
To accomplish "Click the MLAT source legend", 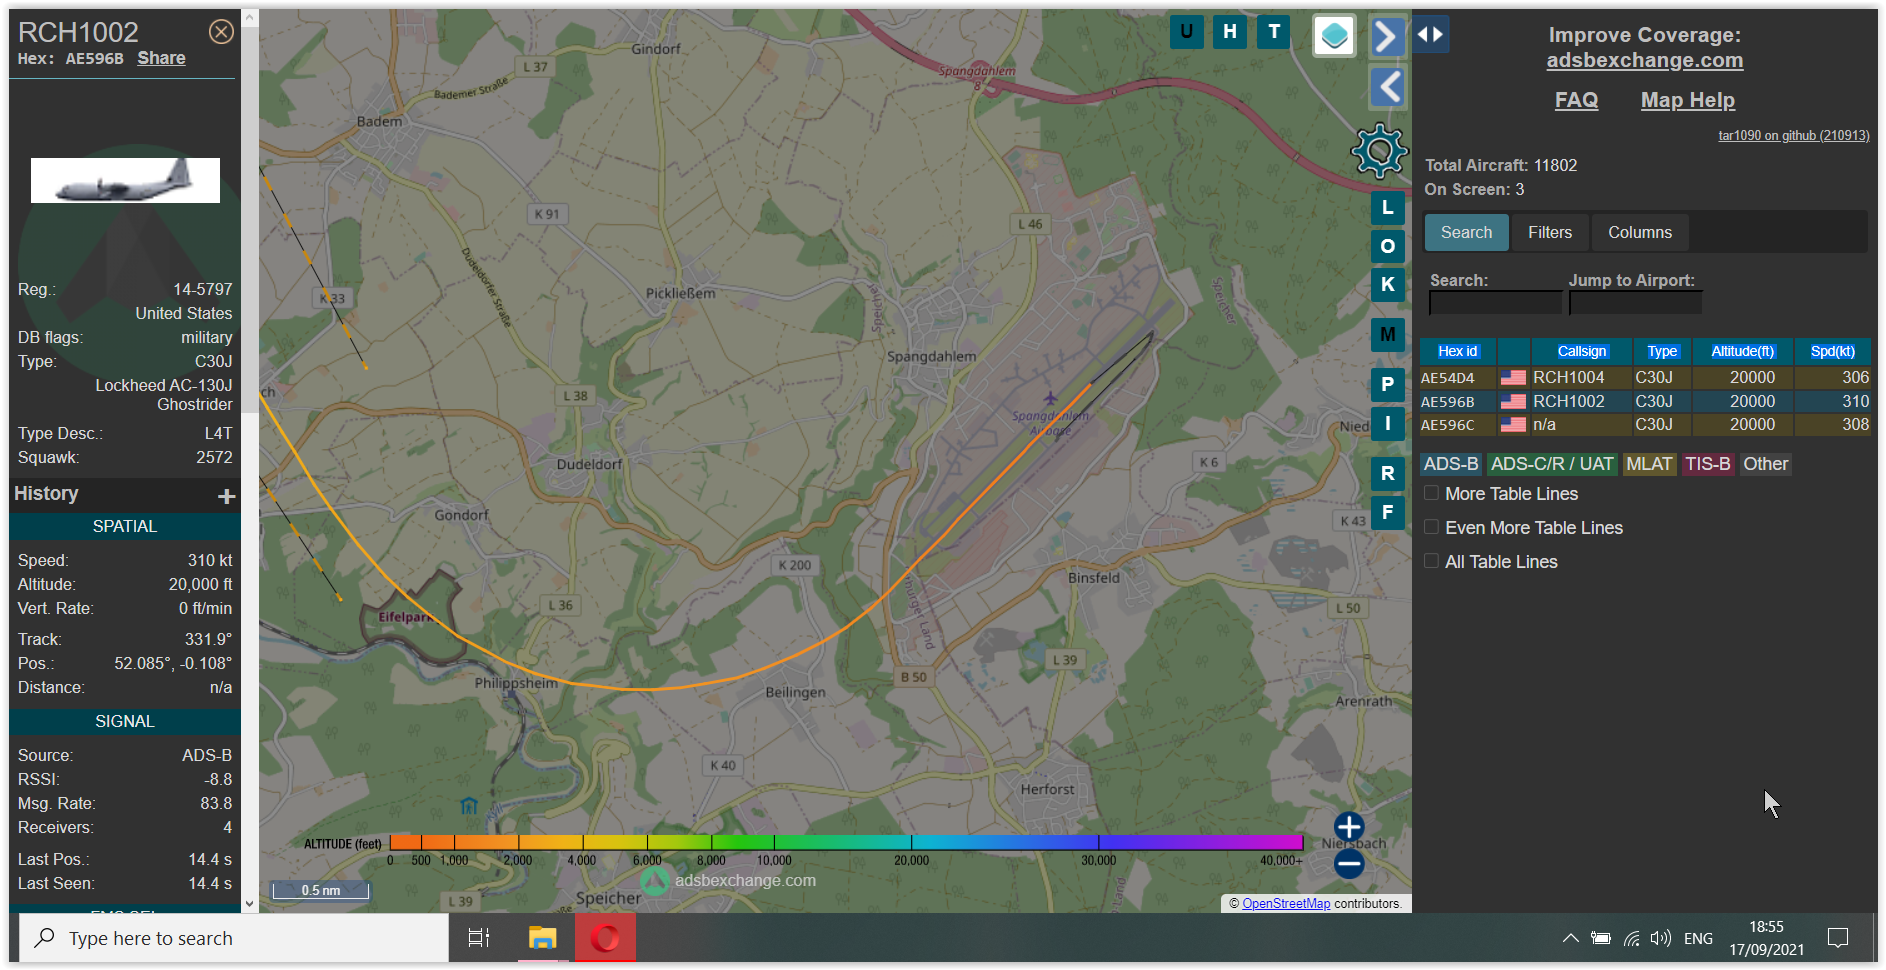I will click(x=1649, y=464).
